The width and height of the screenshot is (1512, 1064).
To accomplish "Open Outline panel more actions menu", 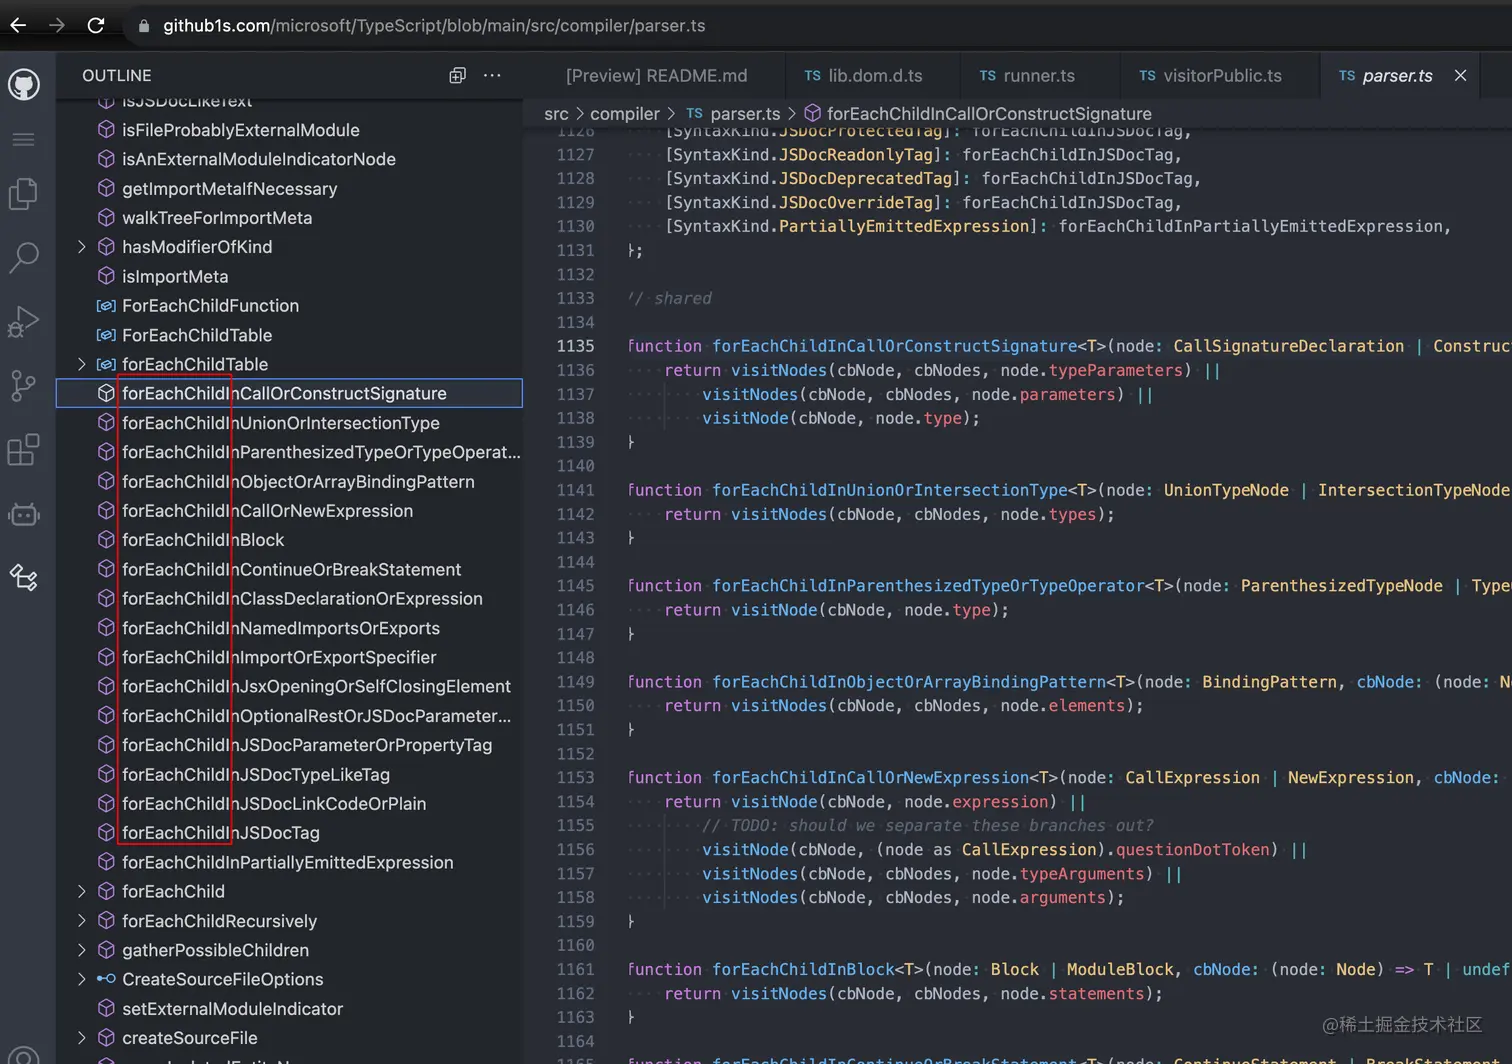I will [492, 75].
